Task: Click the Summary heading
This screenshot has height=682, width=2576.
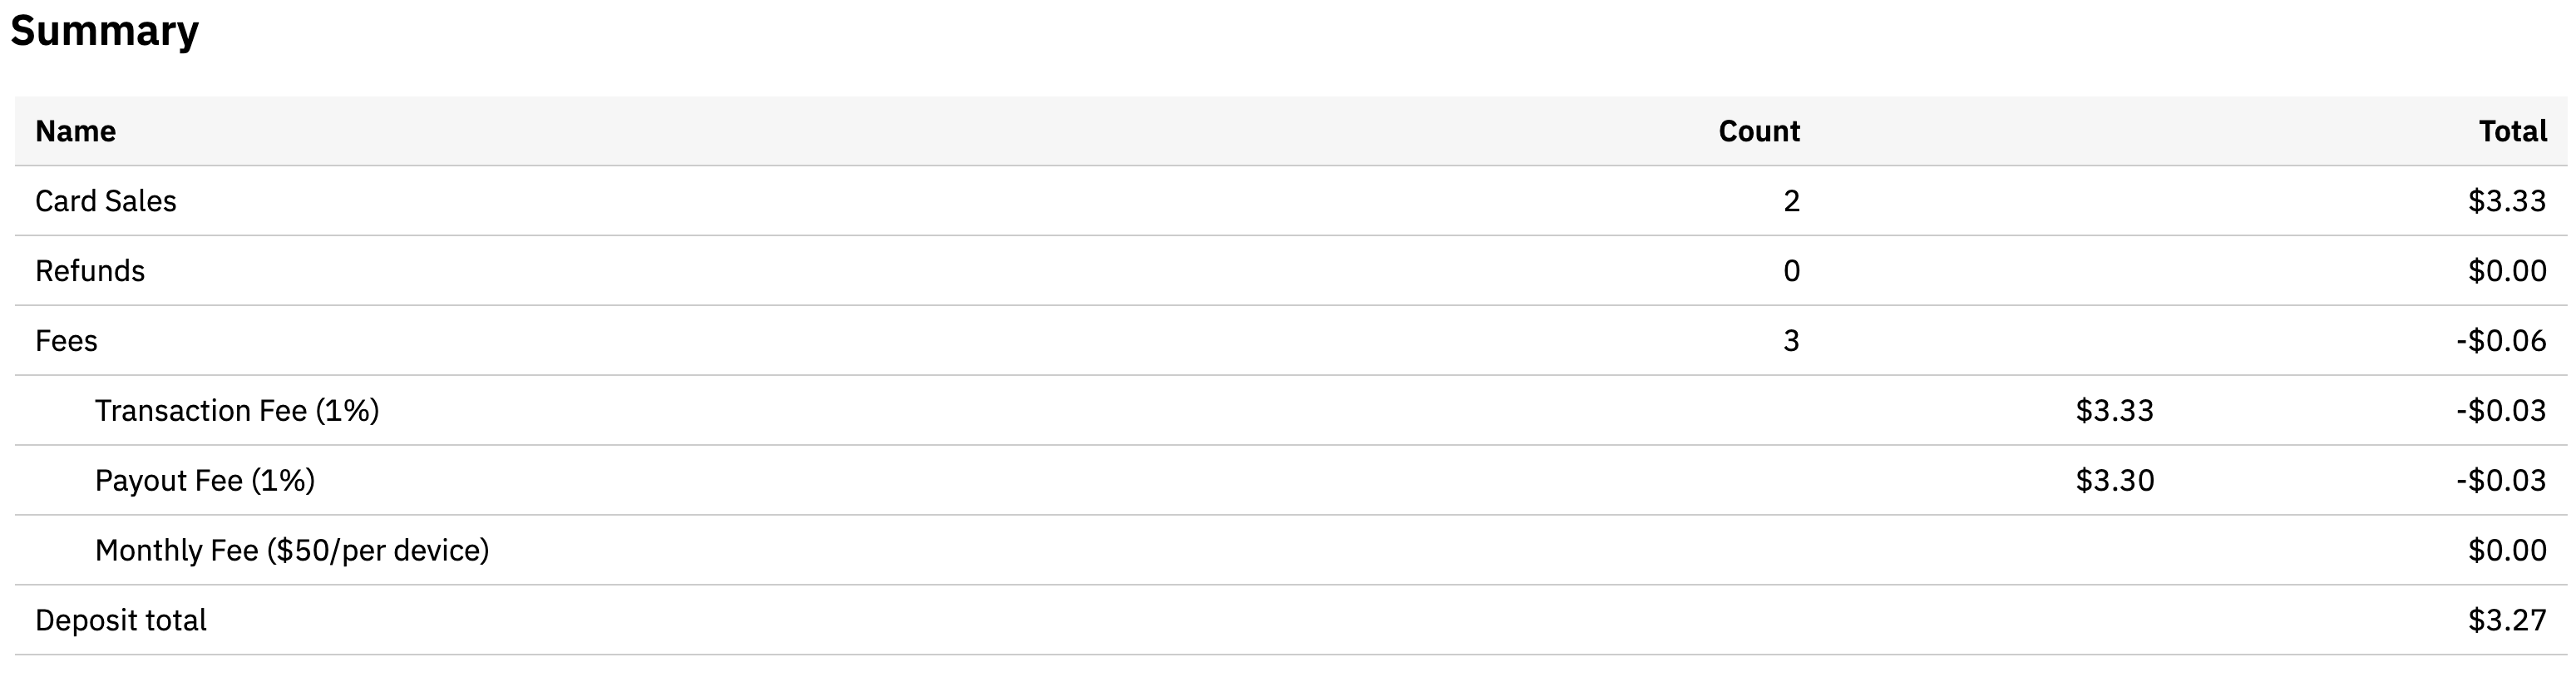Action: (x=104, y=31)
